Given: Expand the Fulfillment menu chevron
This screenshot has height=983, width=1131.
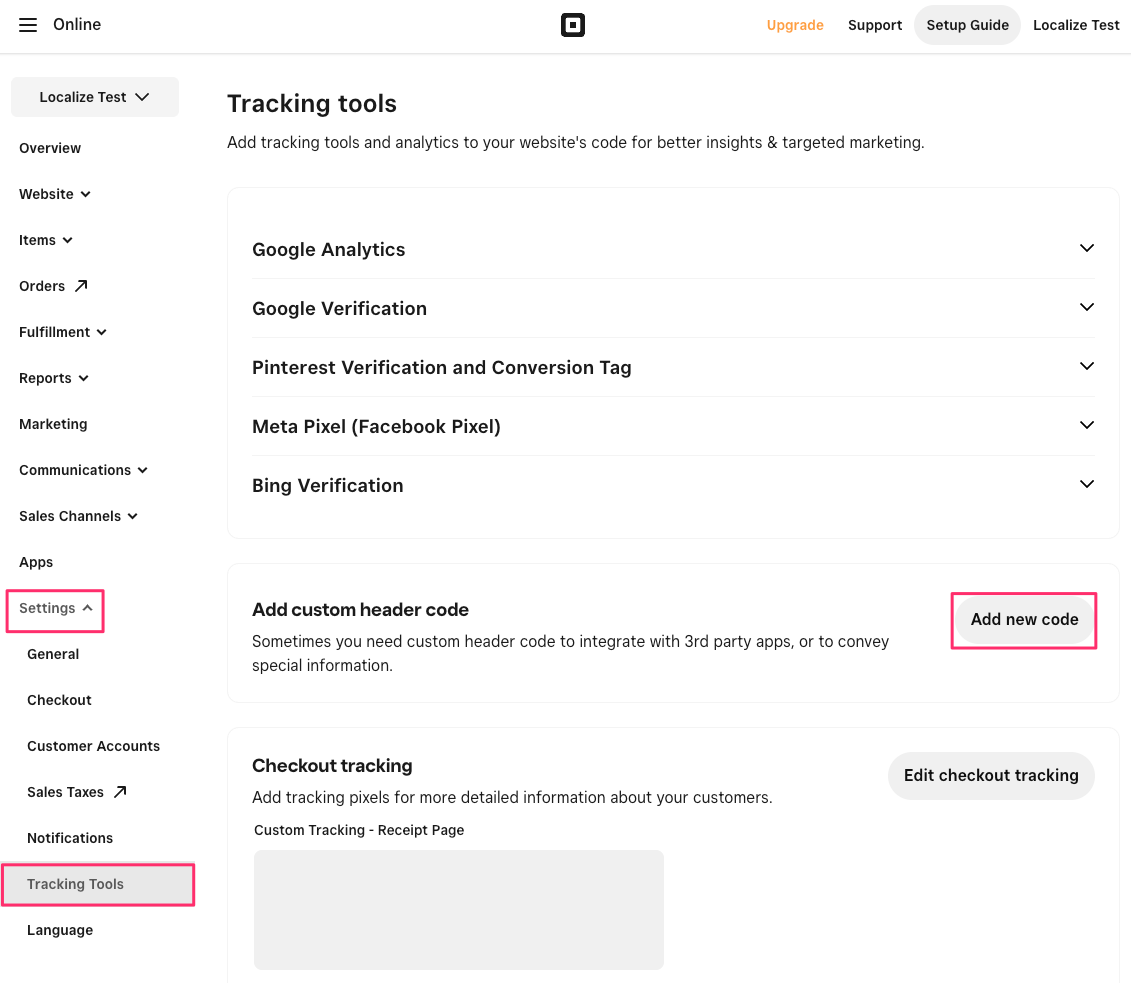Looking at the screenshot, I should coord(102,332).
